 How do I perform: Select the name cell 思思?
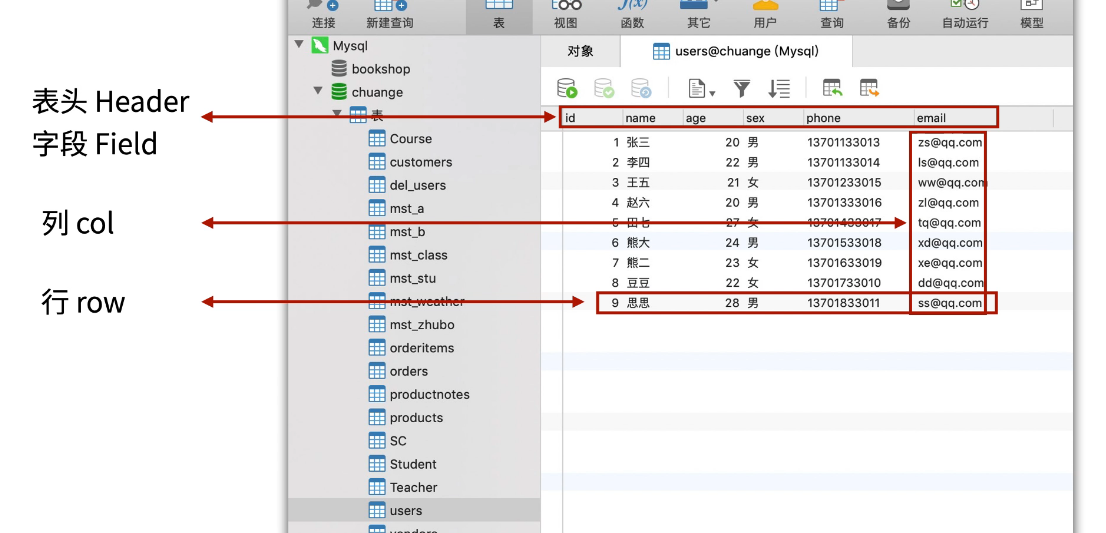tap(638, 303)
